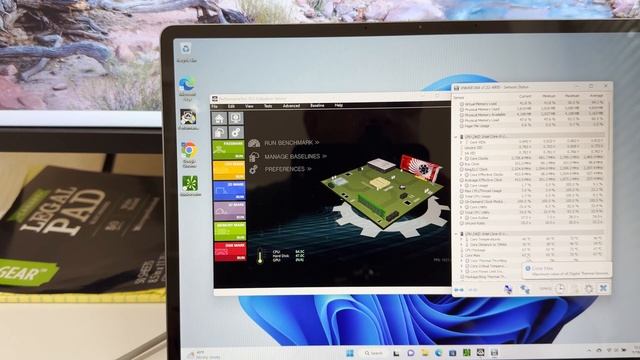640x360 pixels.
Task: Open the Advanced menu
Action: coord(291,106)
